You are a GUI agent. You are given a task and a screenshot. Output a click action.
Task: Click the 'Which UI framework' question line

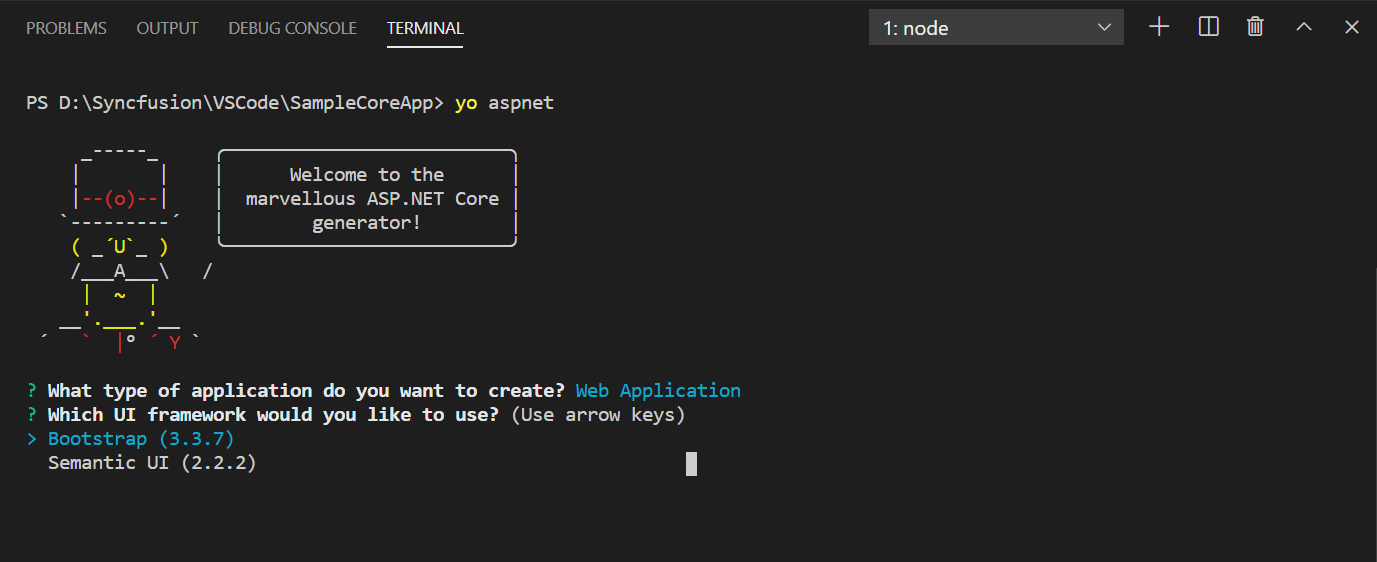click(273, 415)
